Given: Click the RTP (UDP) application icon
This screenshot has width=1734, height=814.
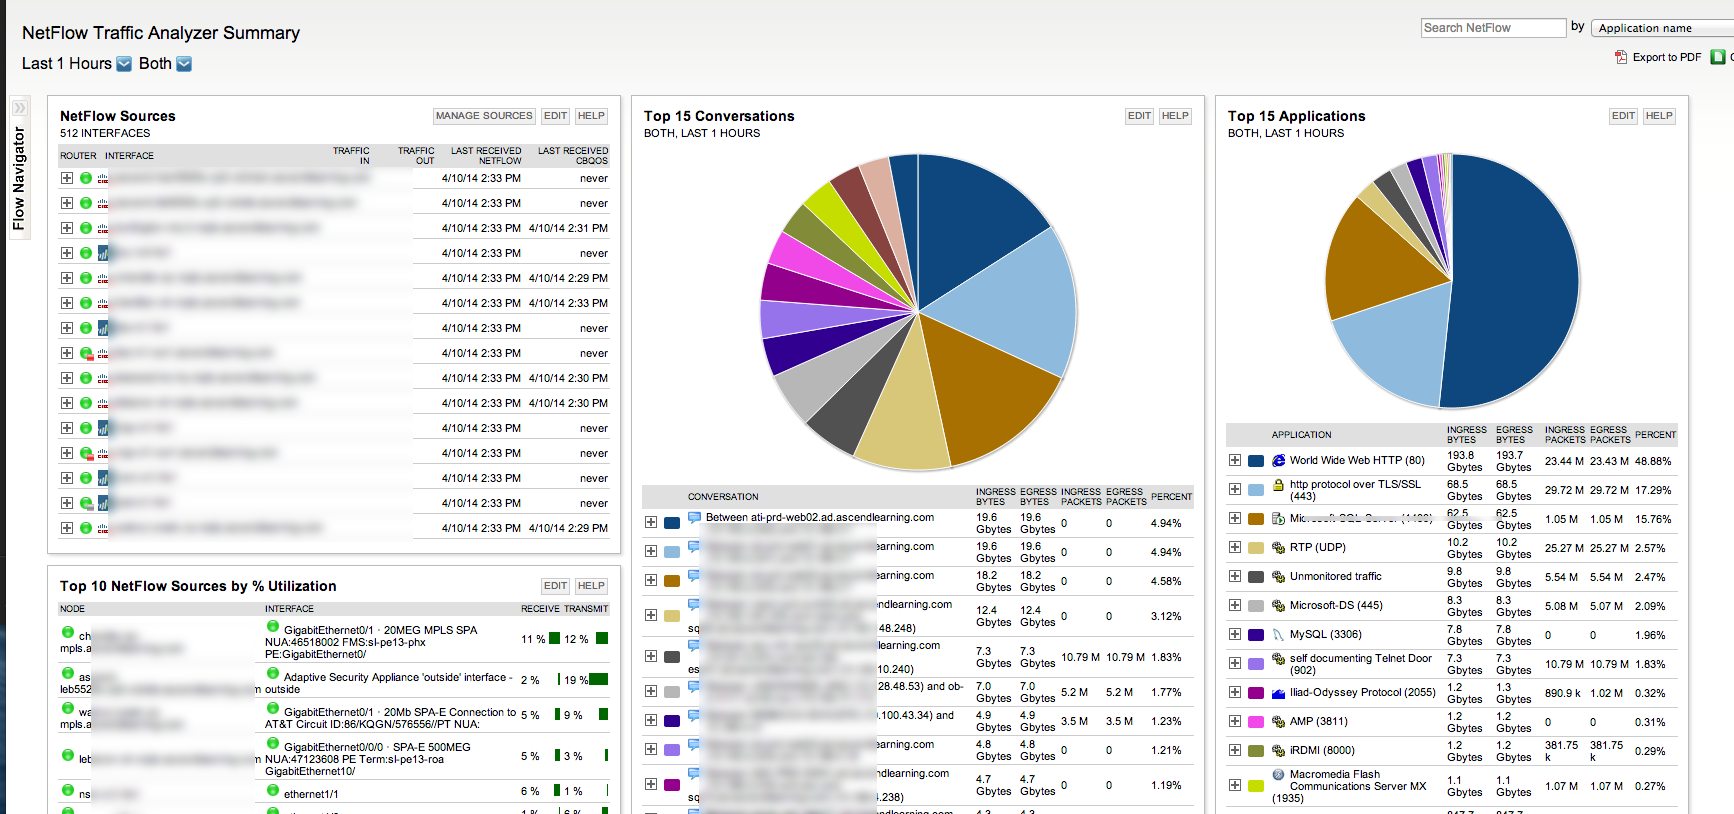Looking at the screenshot, I should point(1278,548).
